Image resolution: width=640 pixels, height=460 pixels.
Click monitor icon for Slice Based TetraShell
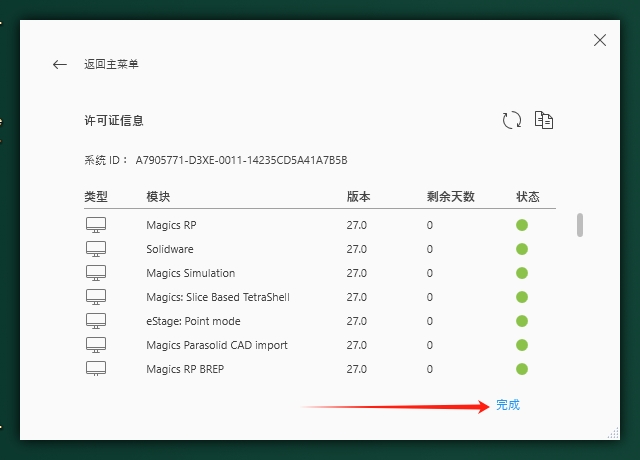[96, 297]
